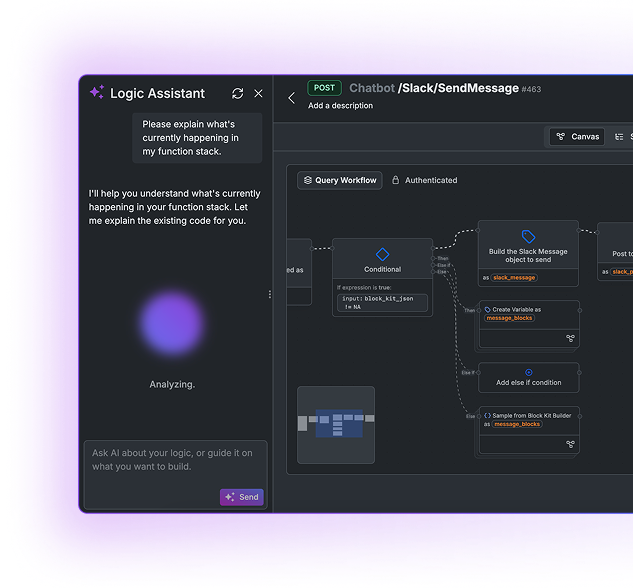Click the lock icon next to Authenticated
The image size is (633, 588).
396,181
